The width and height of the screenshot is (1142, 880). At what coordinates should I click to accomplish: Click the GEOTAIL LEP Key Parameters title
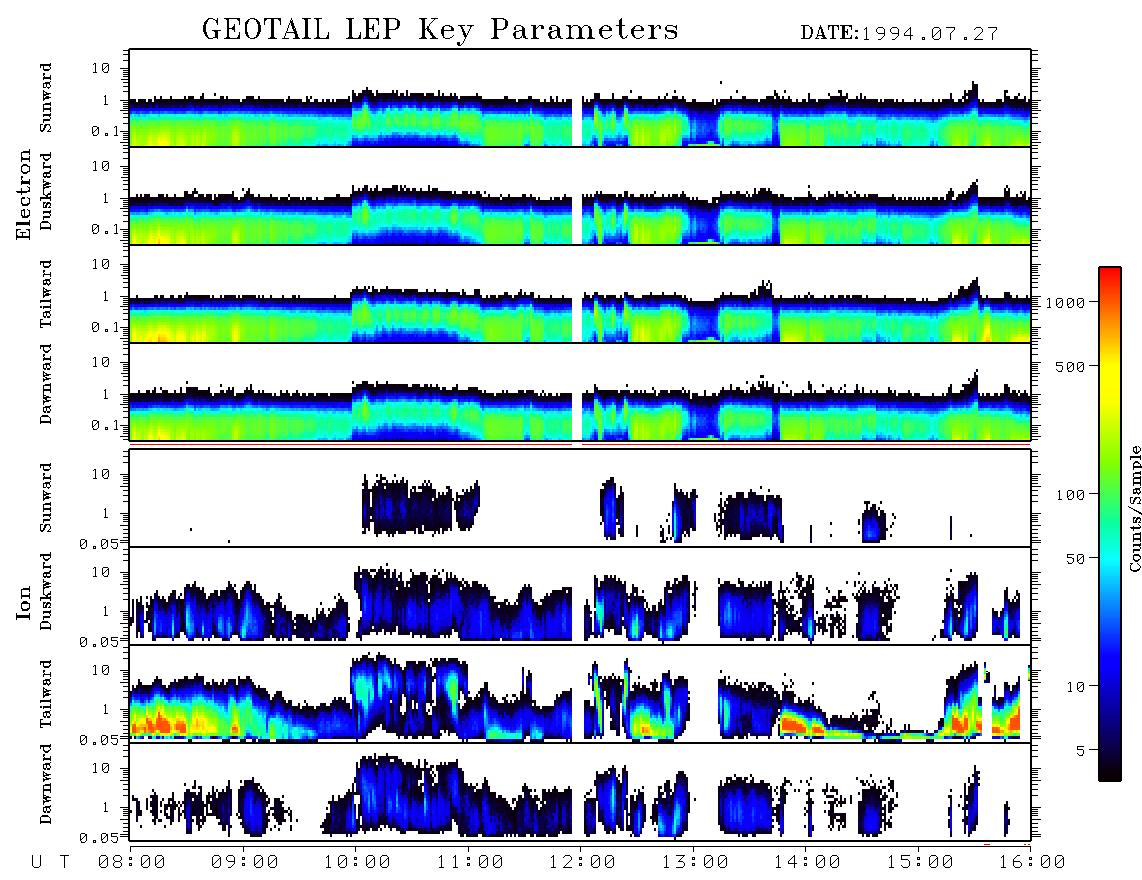pyautogui.click(x=440, y=30)
